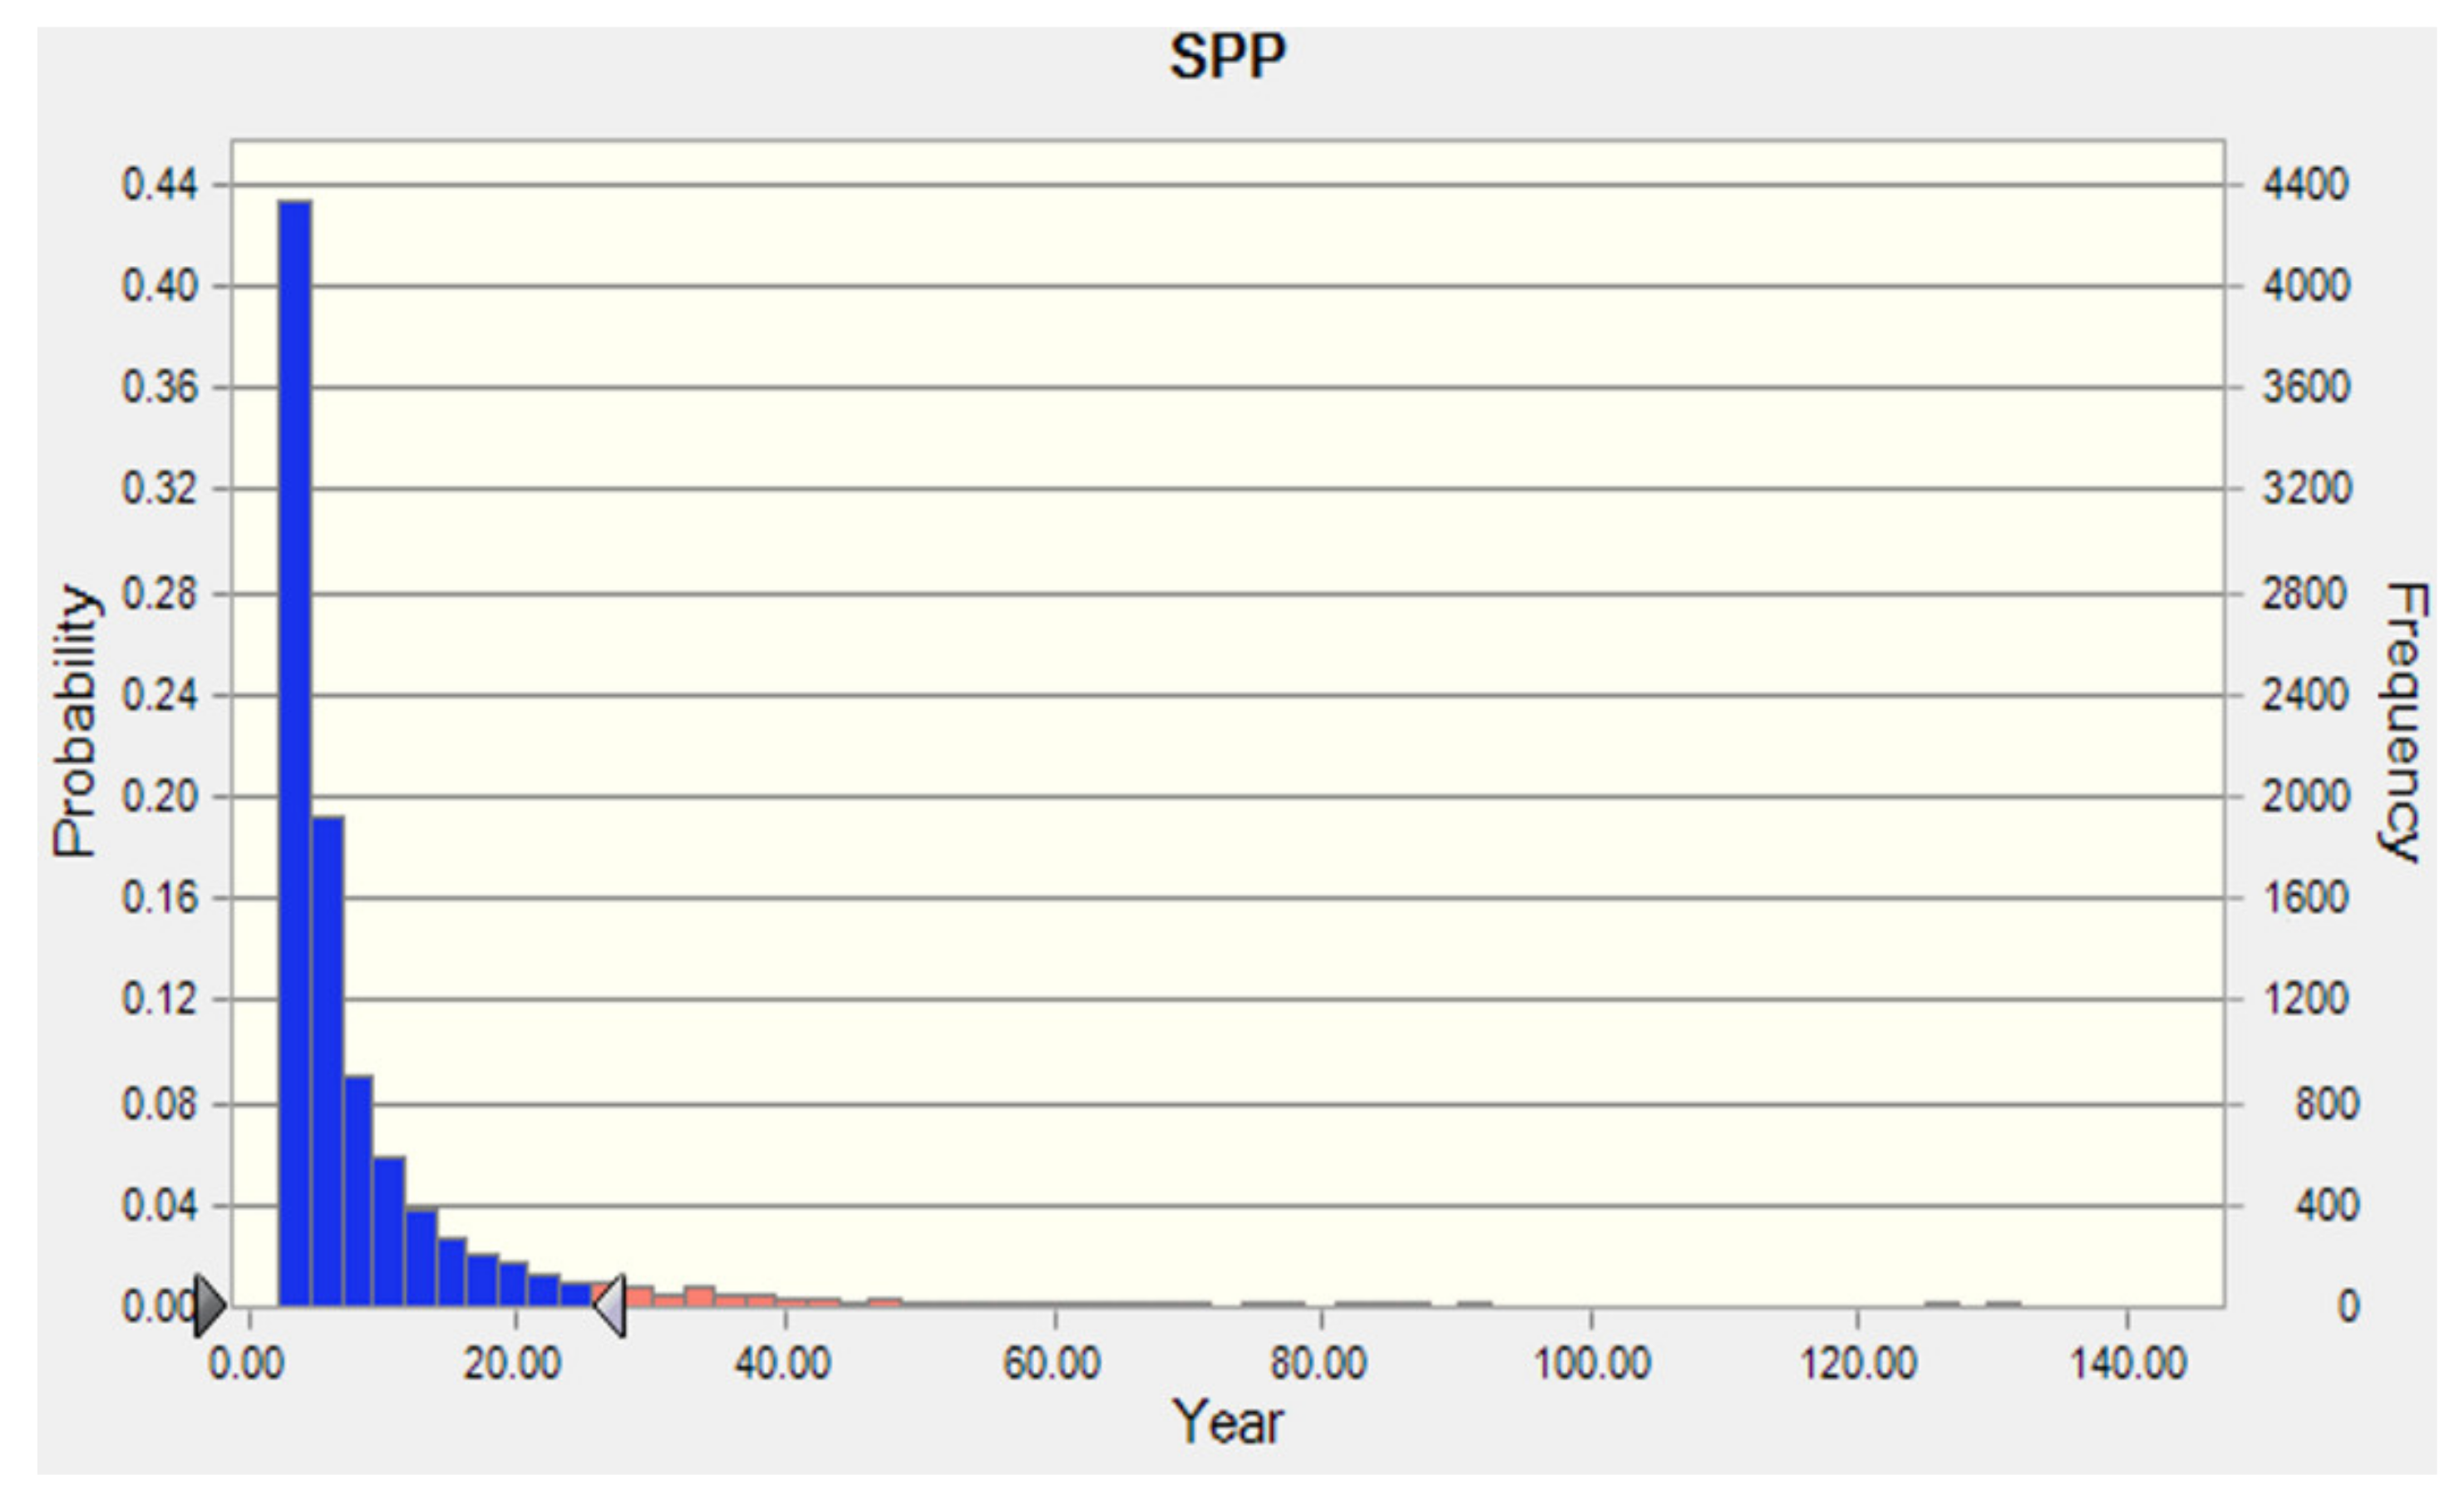Screen dimensions: 2464x1505
Task: Click the 2000 frequency tick label
Action: pos(2306,797)
